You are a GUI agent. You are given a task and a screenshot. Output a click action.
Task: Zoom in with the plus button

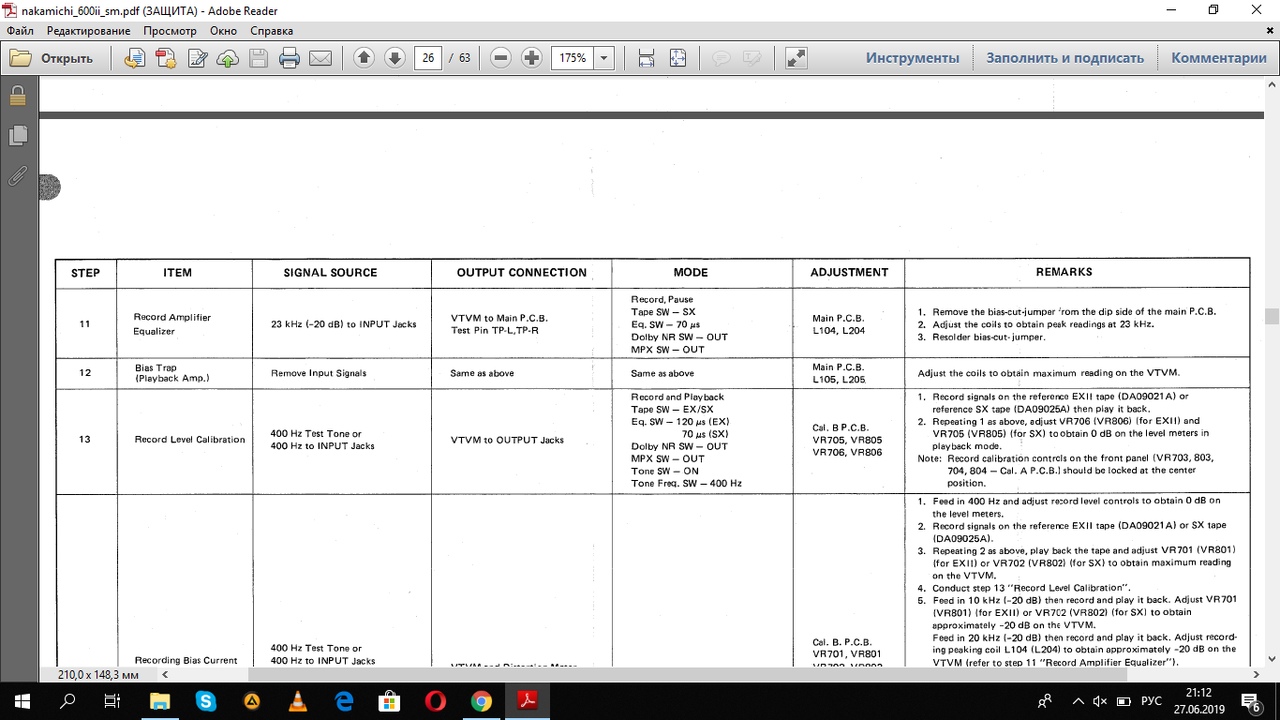pyautogui.click(x=532, y=58)
